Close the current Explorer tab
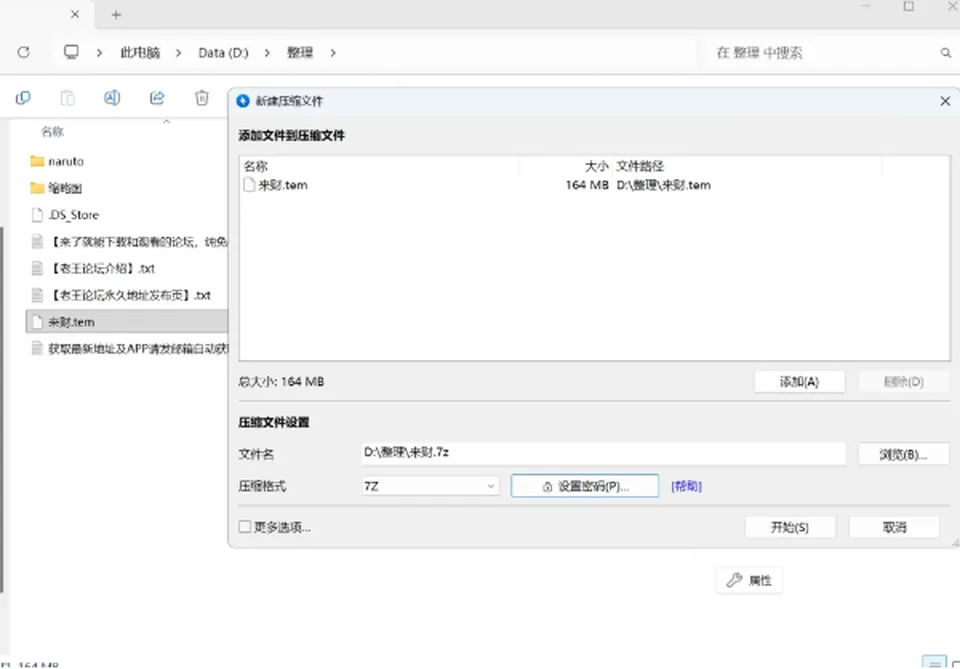 (x=75, y=14)
